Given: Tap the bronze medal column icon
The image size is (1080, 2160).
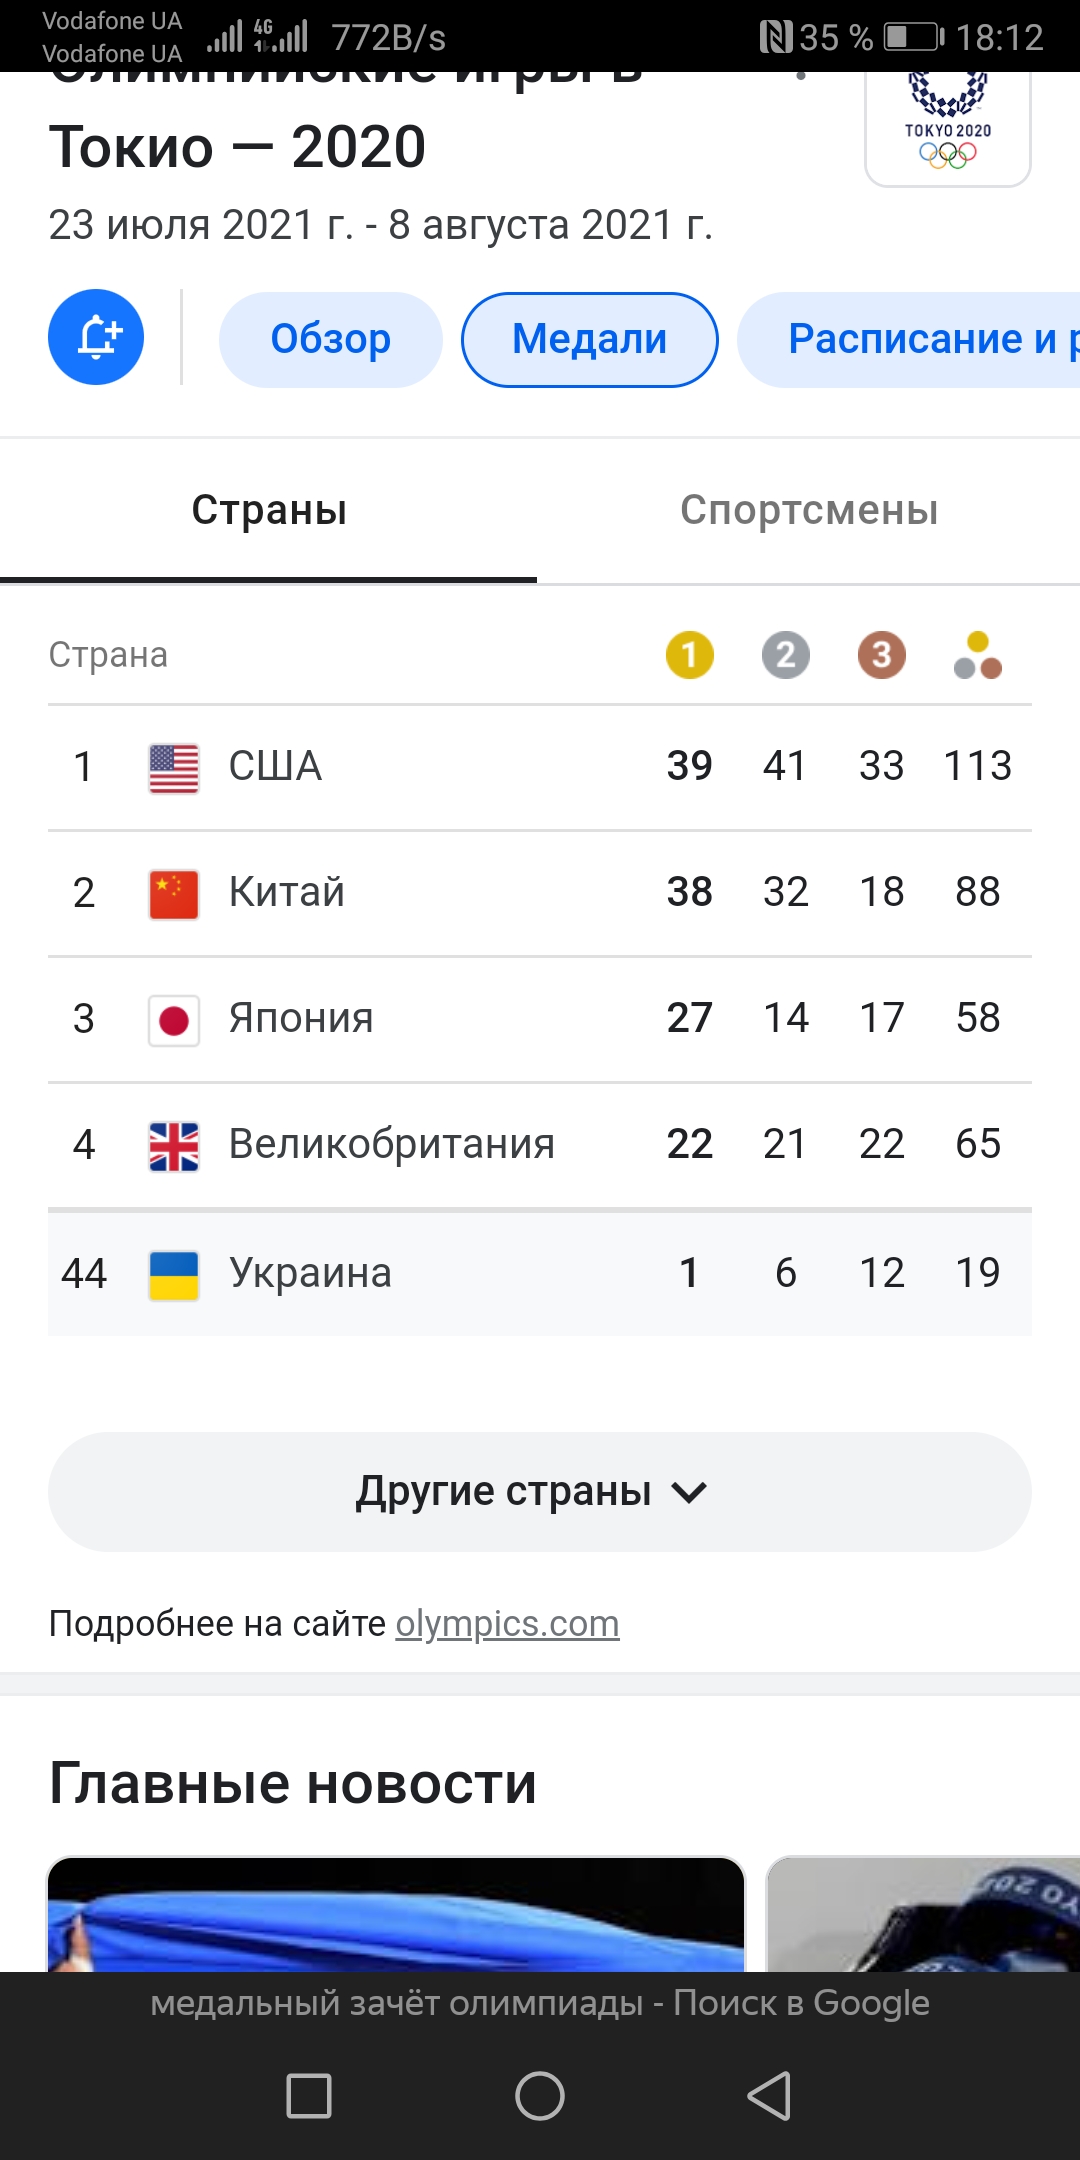Looking at the screenshot, I should (x=881, y=655).
